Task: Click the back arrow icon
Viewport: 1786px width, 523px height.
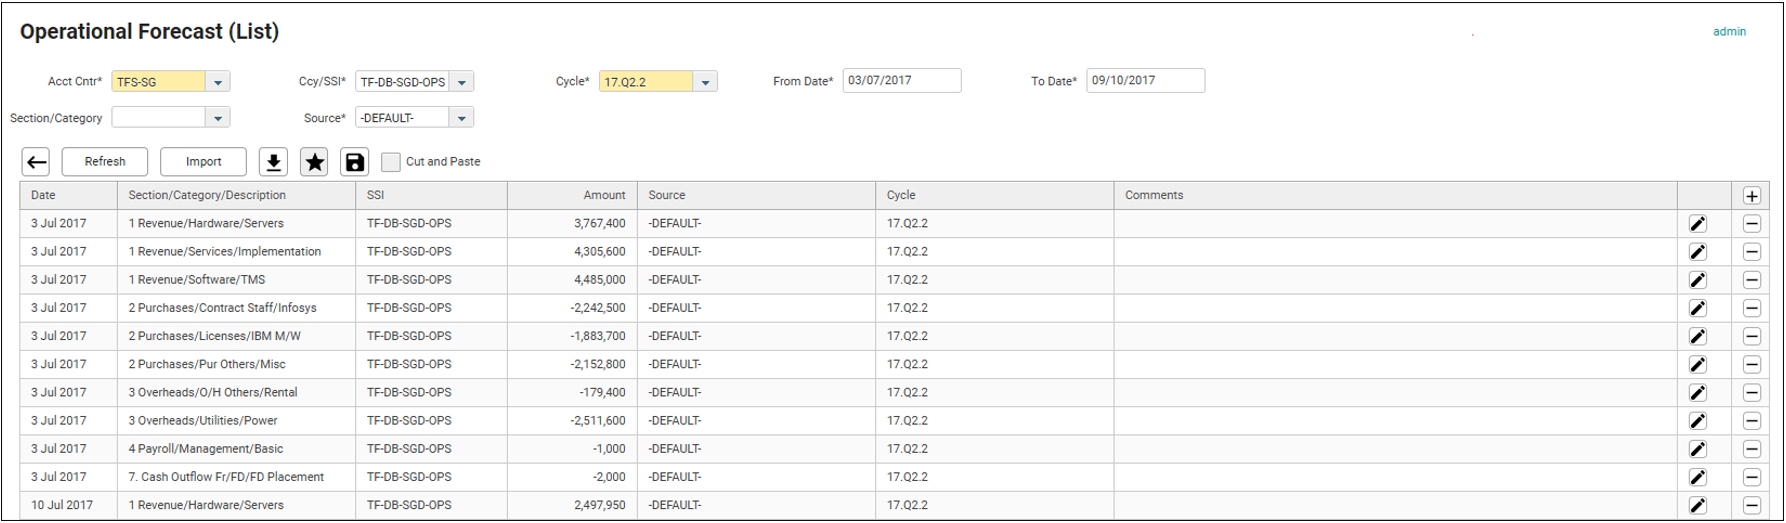Action: (36, 162)
